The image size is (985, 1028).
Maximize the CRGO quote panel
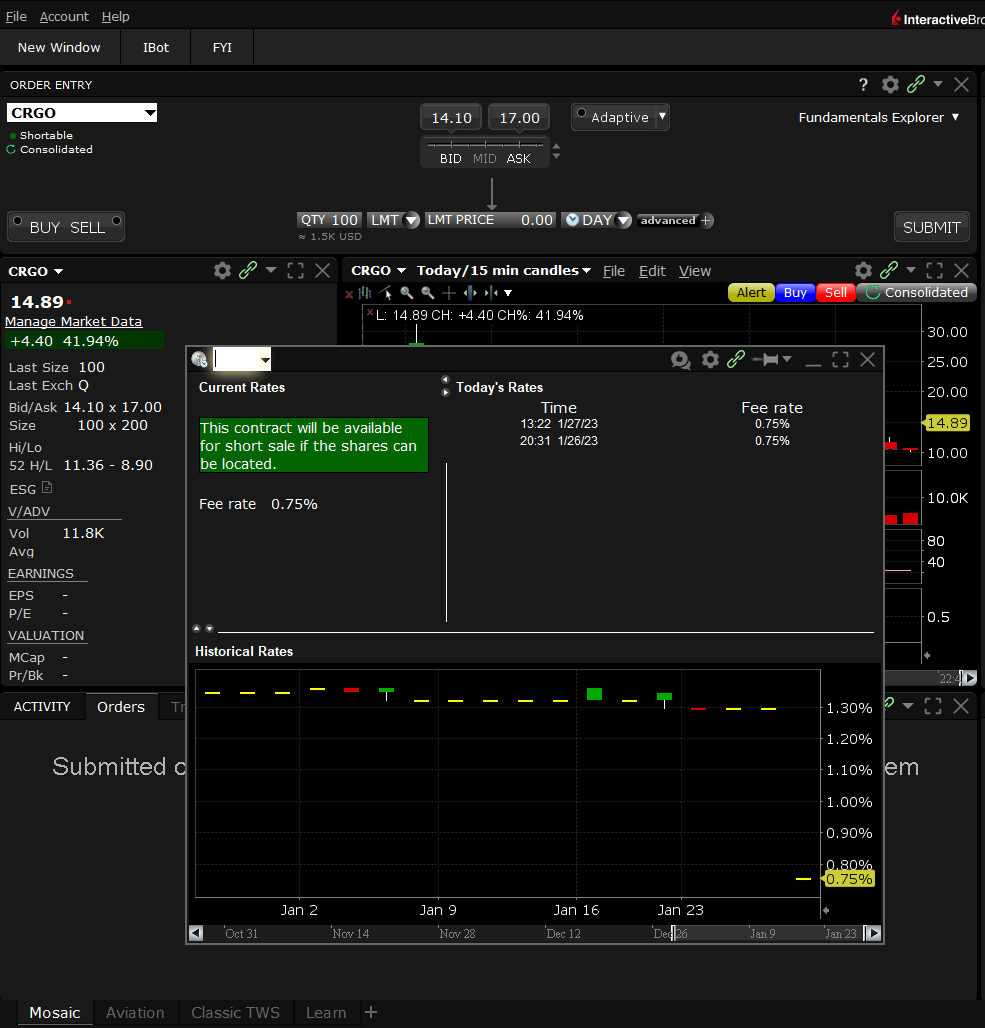296,271
